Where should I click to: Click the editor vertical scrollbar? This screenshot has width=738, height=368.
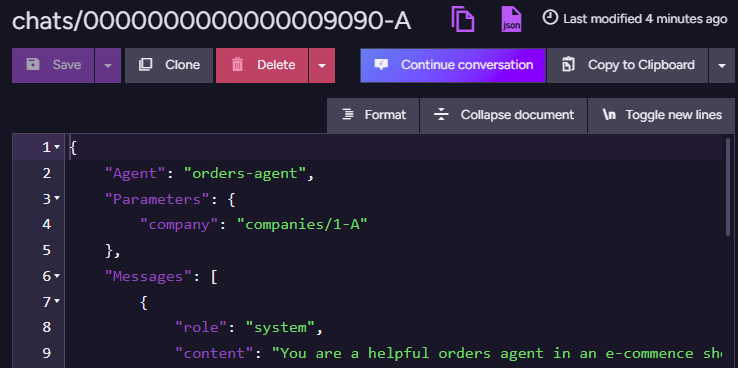pyautogui.click(x=729, y=193)
